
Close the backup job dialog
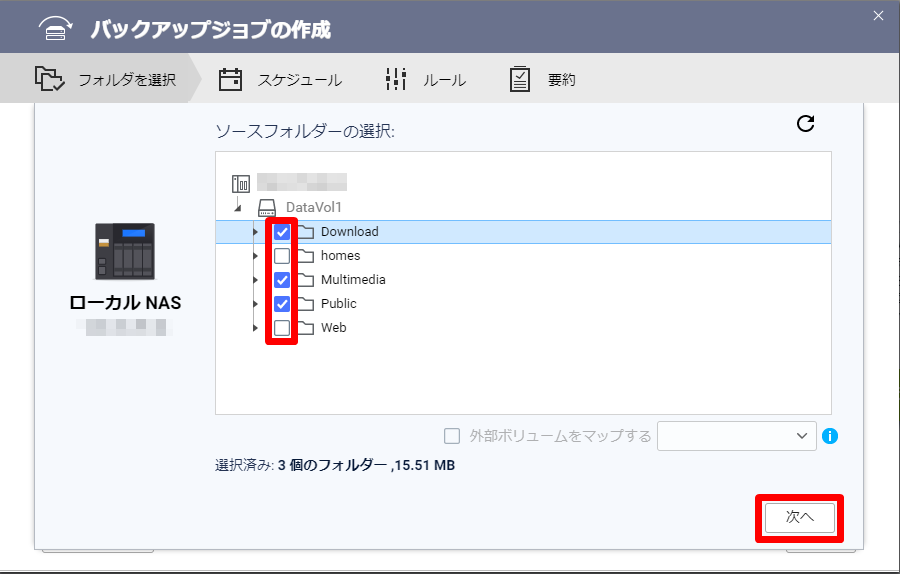878,15
